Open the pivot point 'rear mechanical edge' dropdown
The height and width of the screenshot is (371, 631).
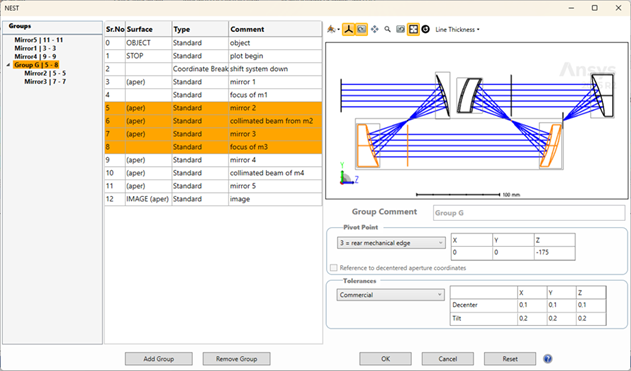(391, 243)
